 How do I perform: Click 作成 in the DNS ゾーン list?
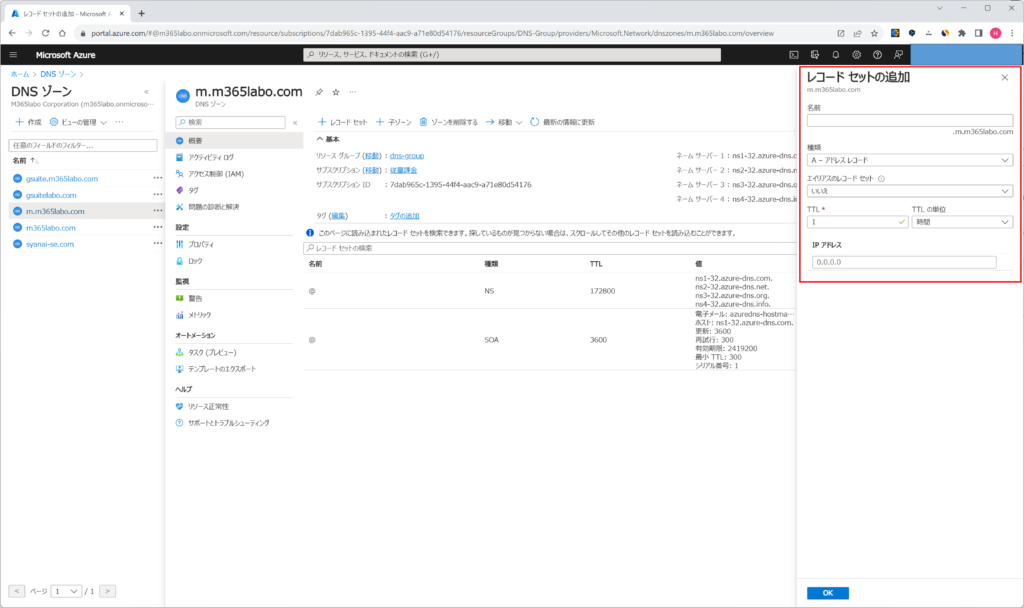[28, 122]
